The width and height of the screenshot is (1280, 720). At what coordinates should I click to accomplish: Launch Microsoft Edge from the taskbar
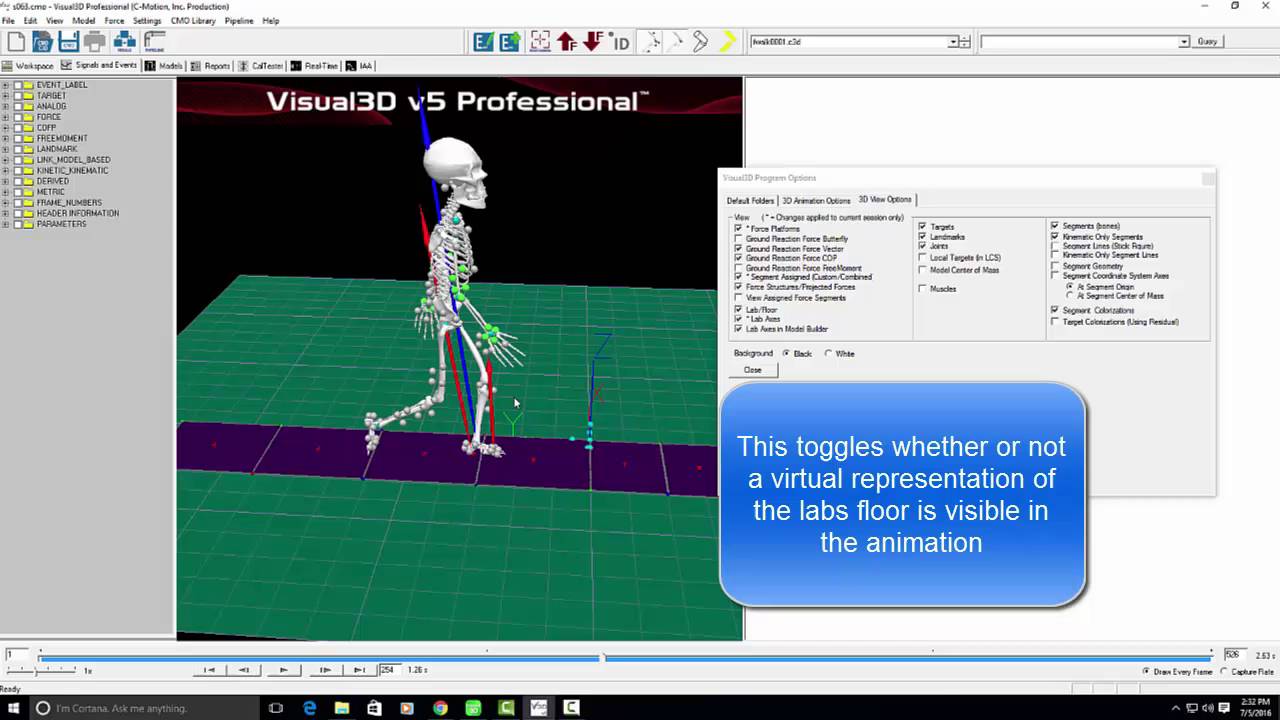[310, 708]
